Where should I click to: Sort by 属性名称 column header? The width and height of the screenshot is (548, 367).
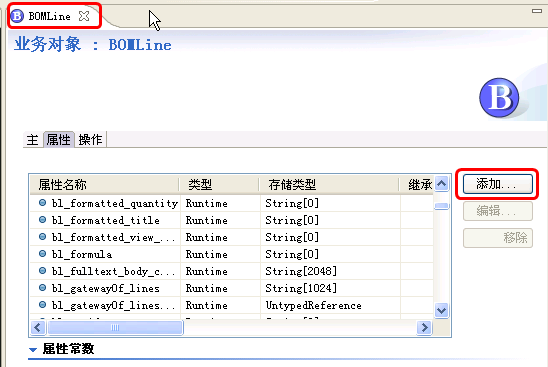[104, 185]
